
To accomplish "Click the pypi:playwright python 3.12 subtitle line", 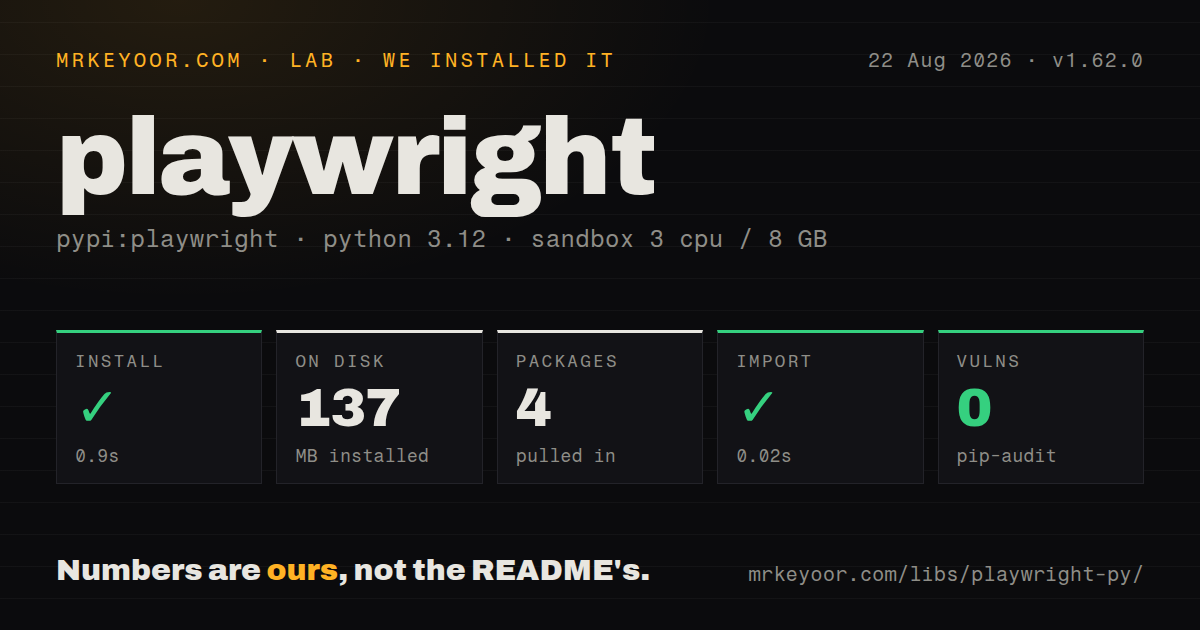I will (442, 240).
